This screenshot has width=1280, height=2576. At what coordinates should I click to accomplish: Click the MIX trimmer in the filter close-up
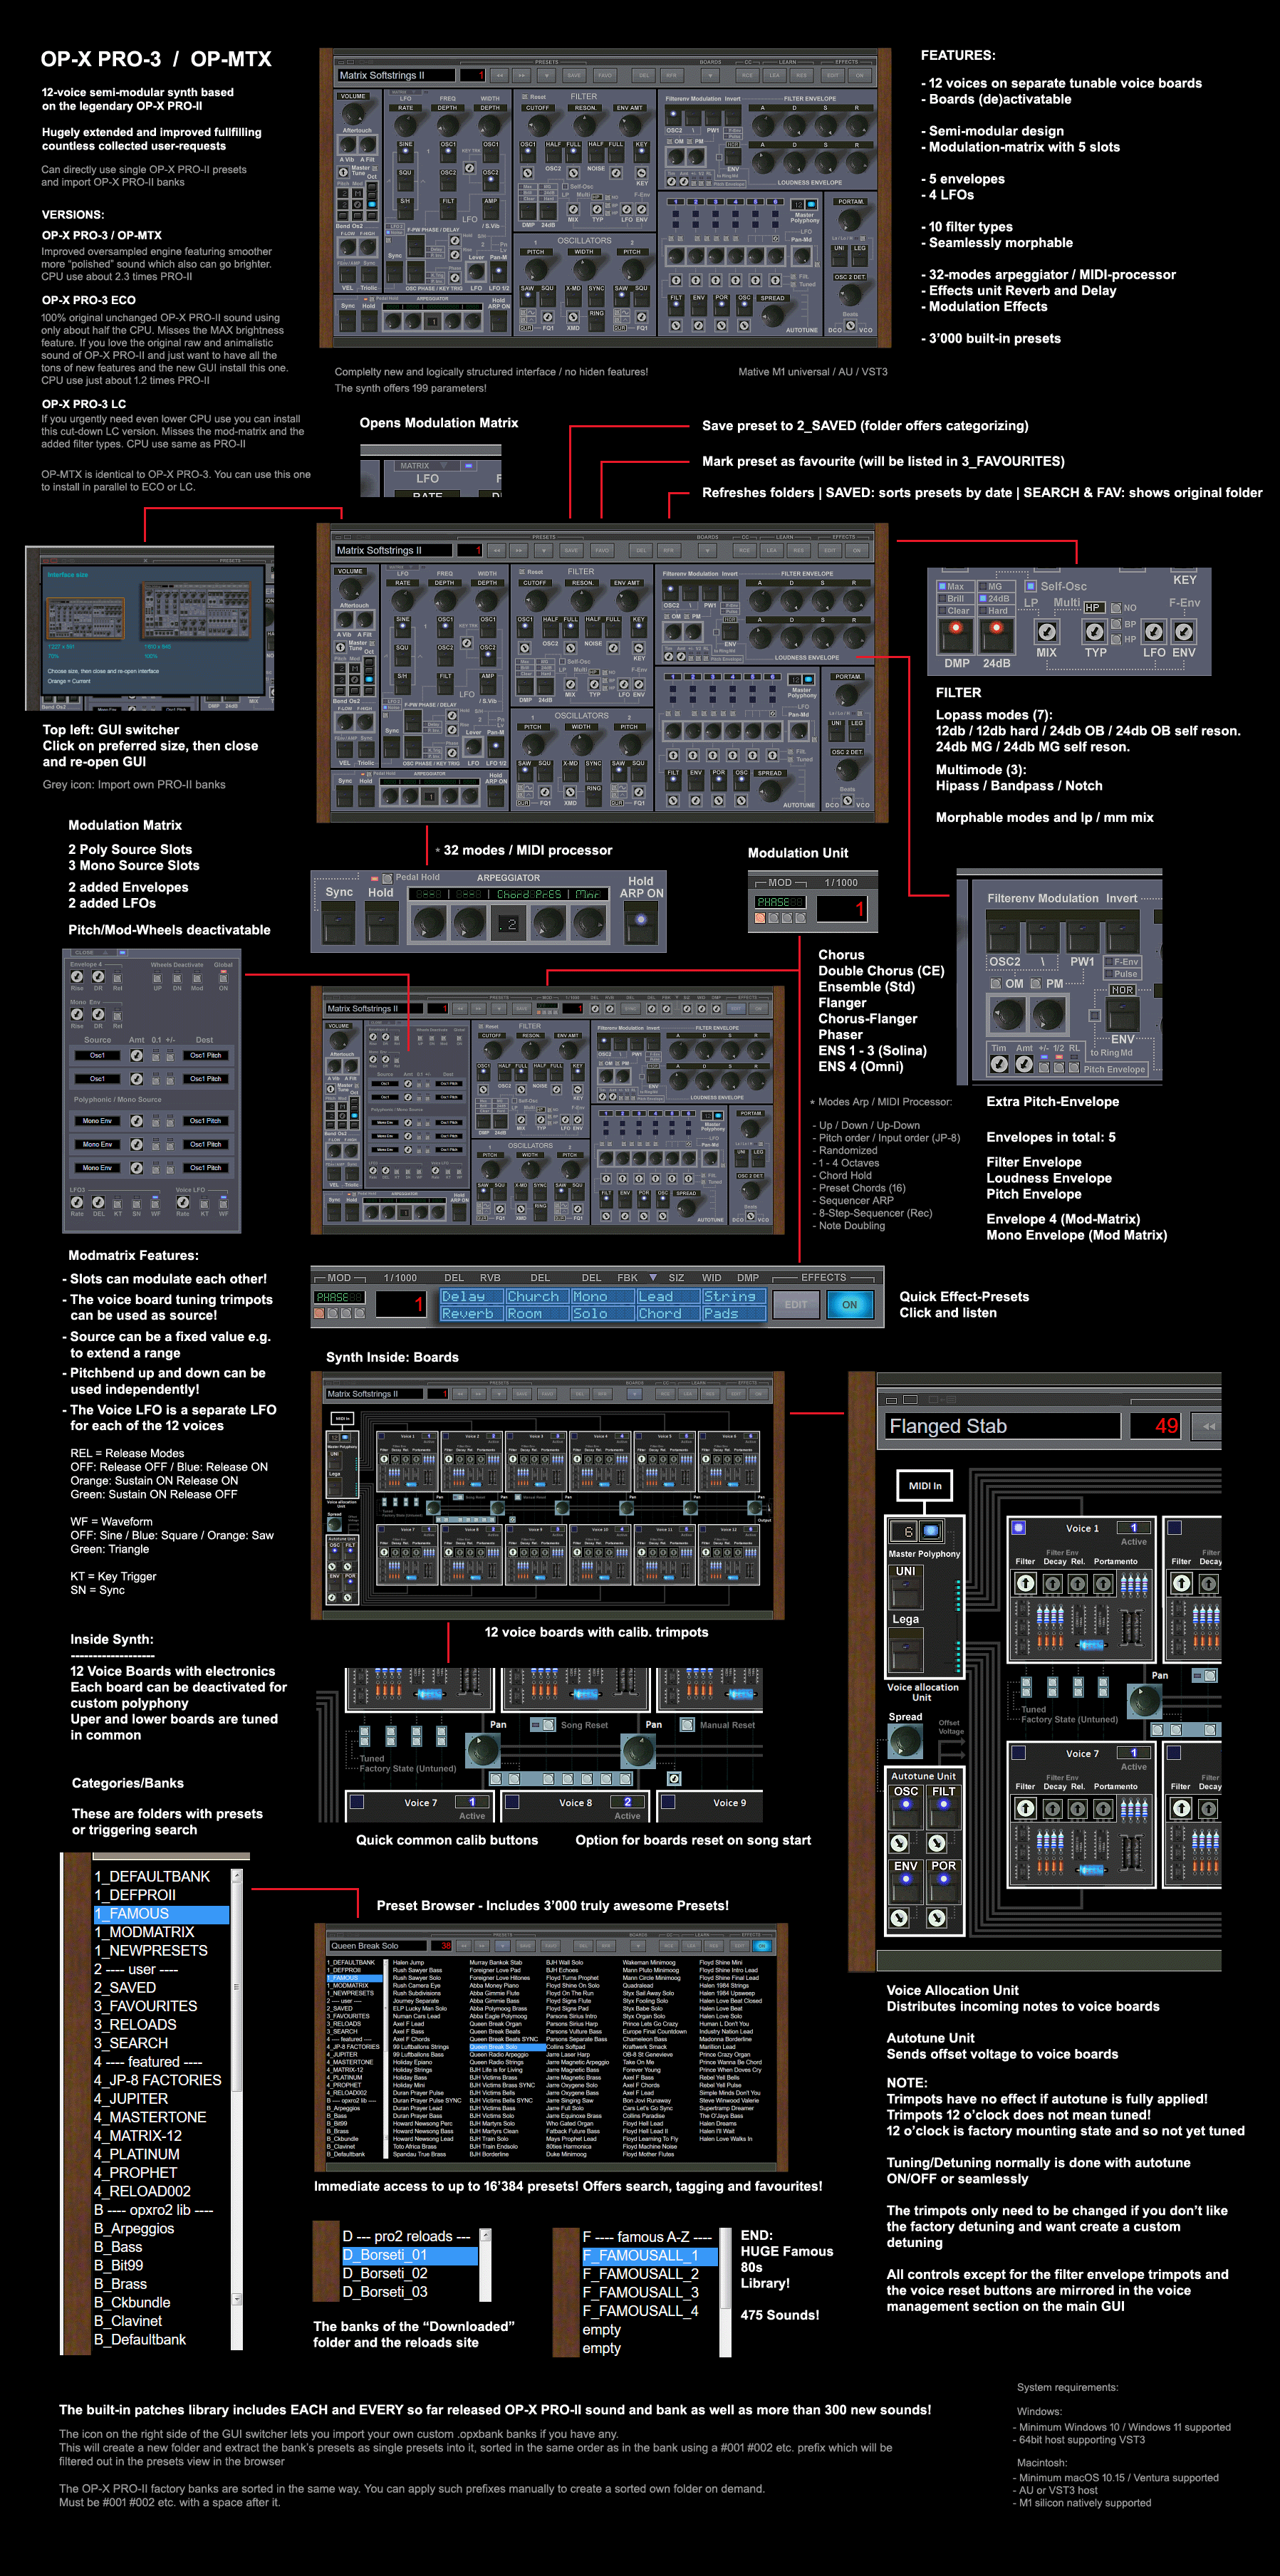point(1046,632)
